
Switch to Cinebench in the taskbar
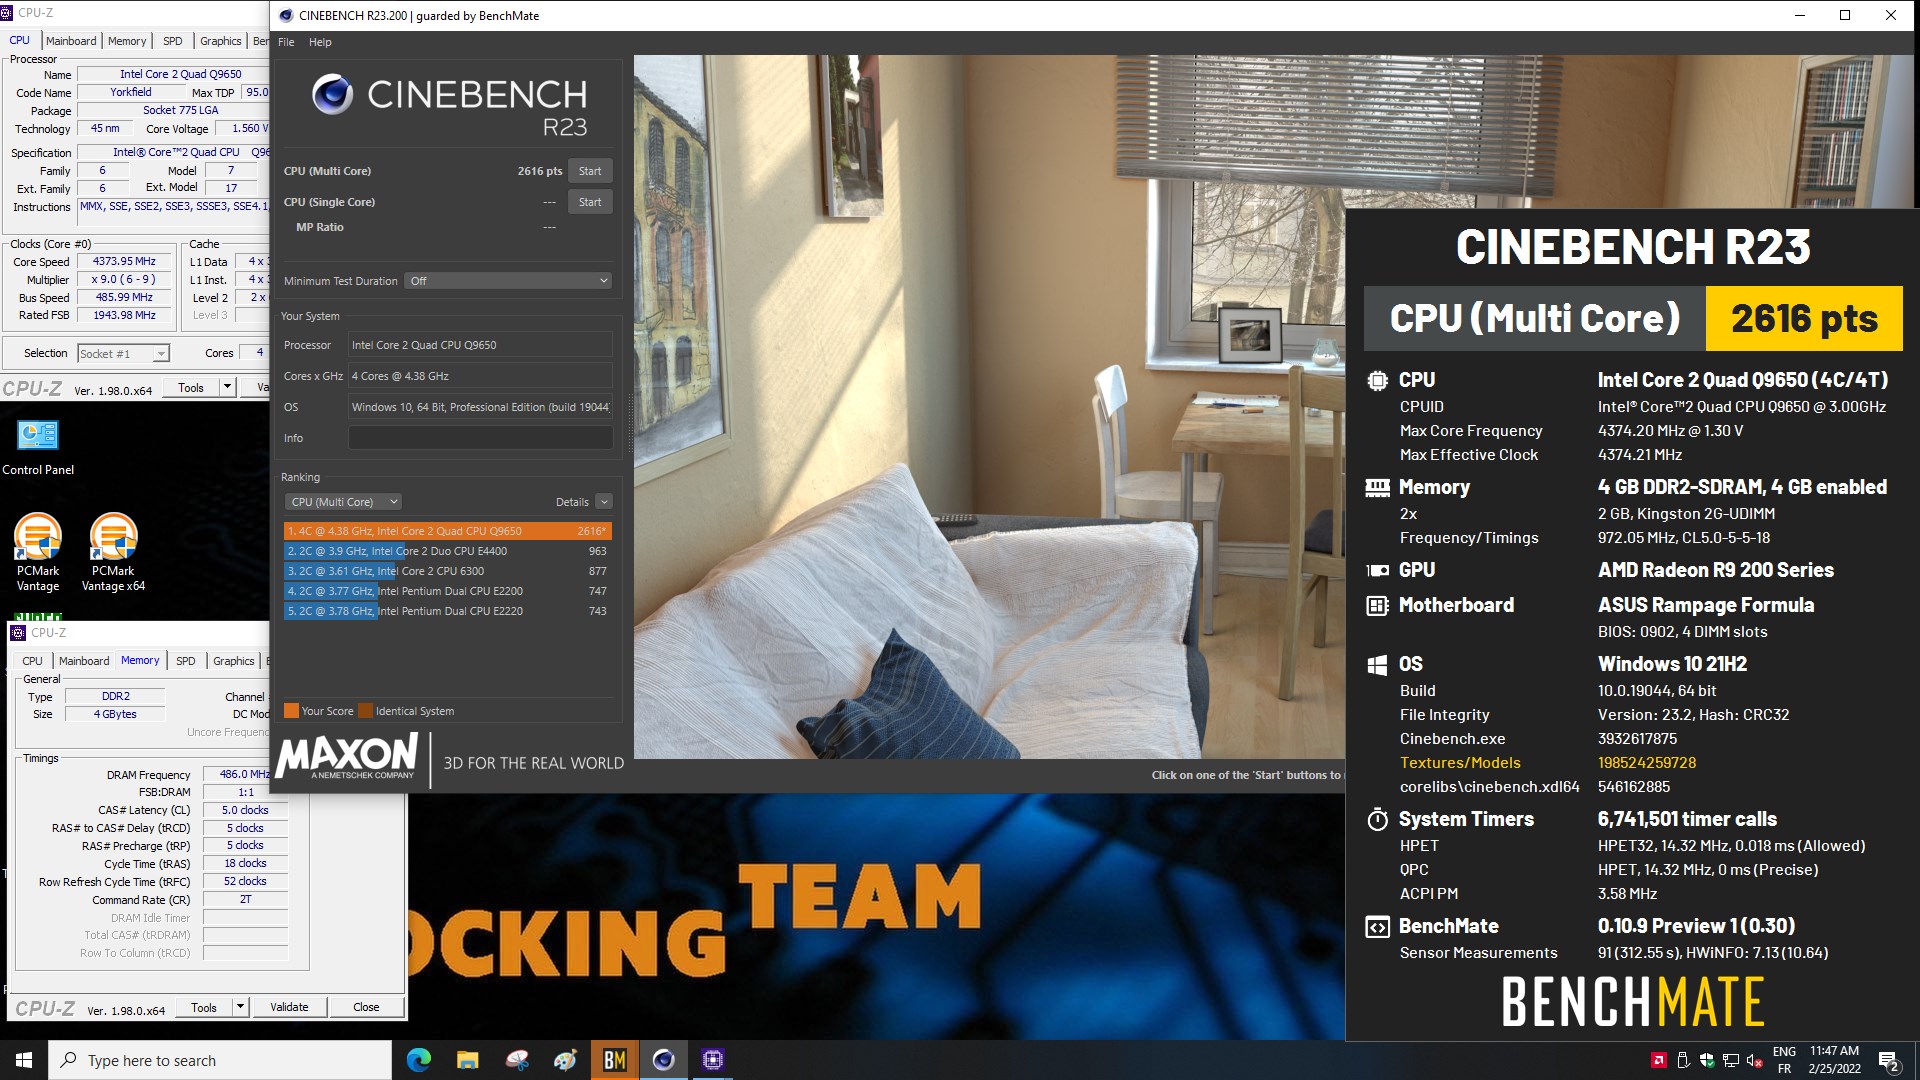pyautogui.click(x=664, y=1060)
